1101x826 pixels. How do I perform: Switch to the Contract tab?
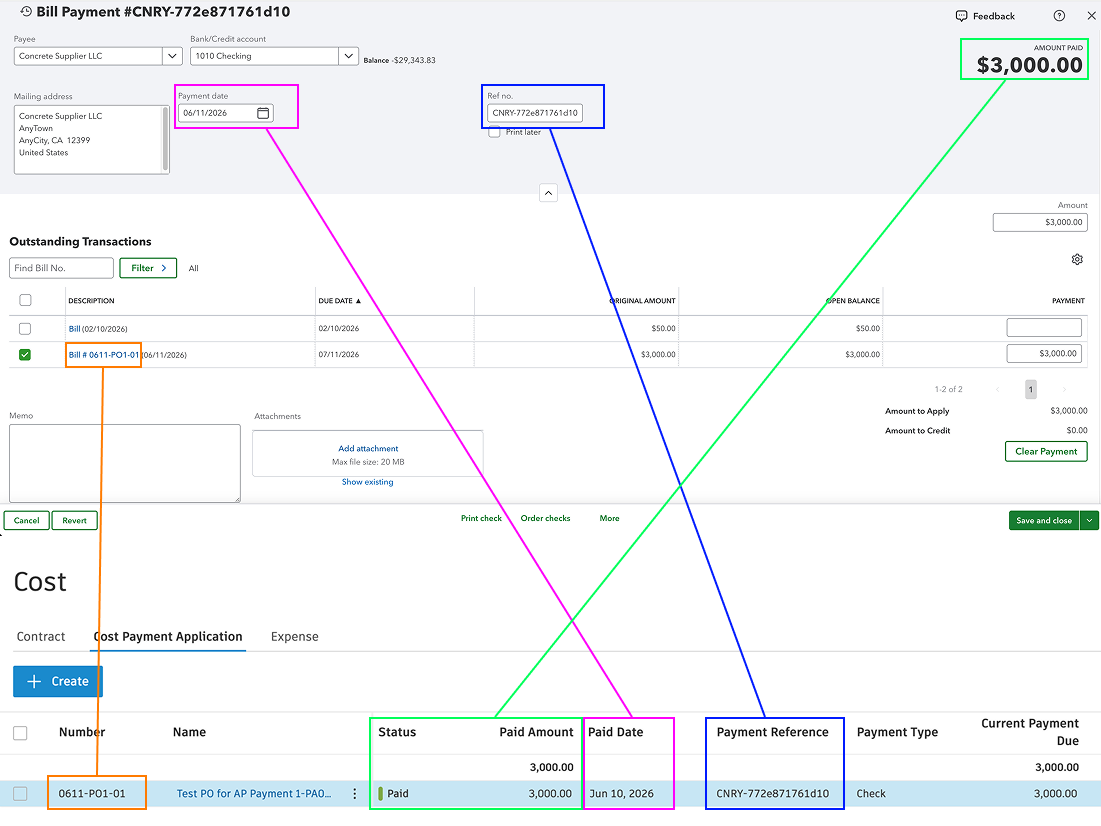tap(41, 636)
